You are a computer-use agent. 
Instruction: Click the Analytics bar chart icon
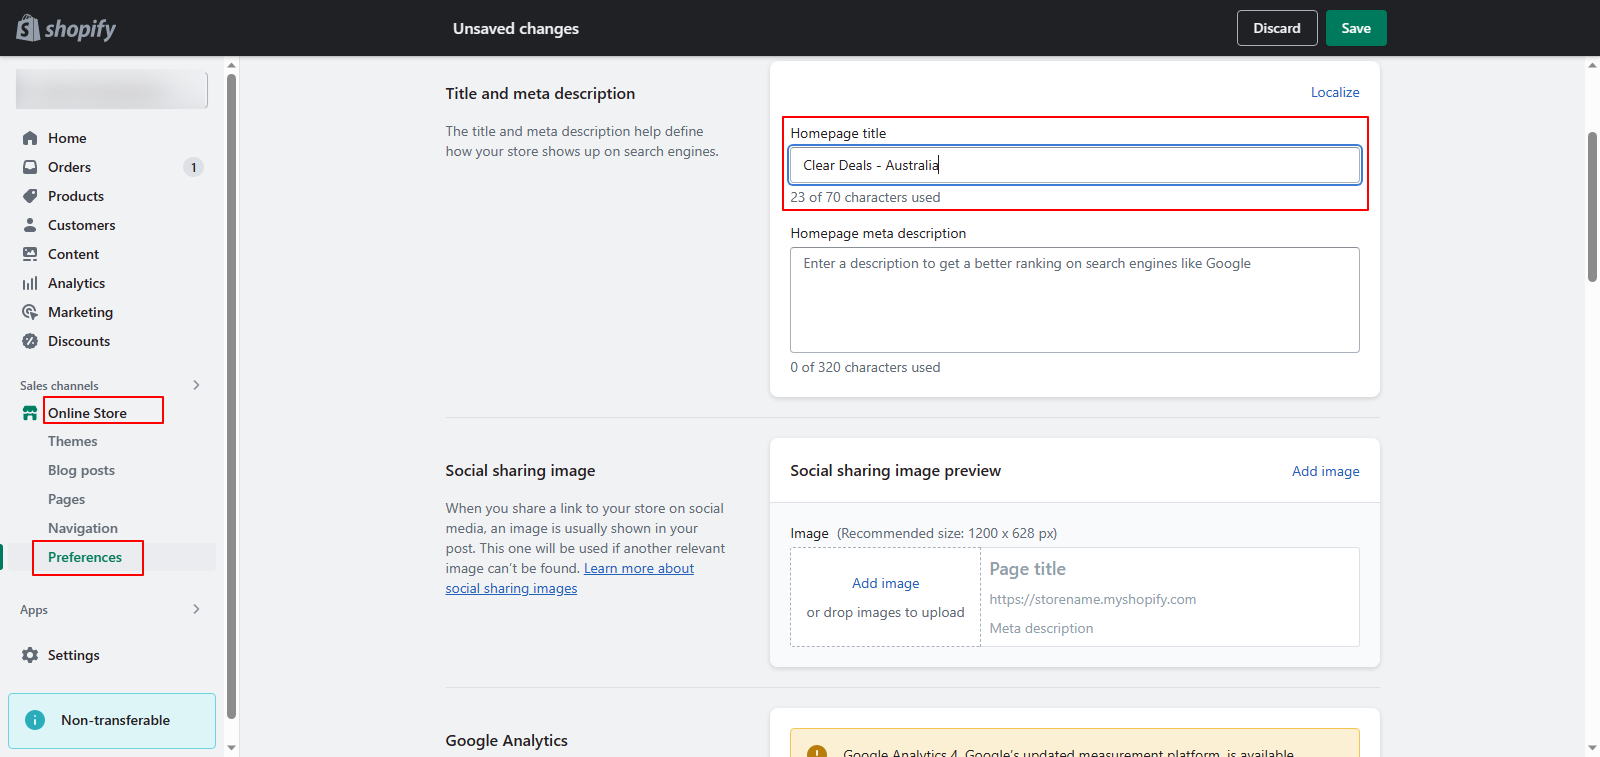click(x=30, y=283)
